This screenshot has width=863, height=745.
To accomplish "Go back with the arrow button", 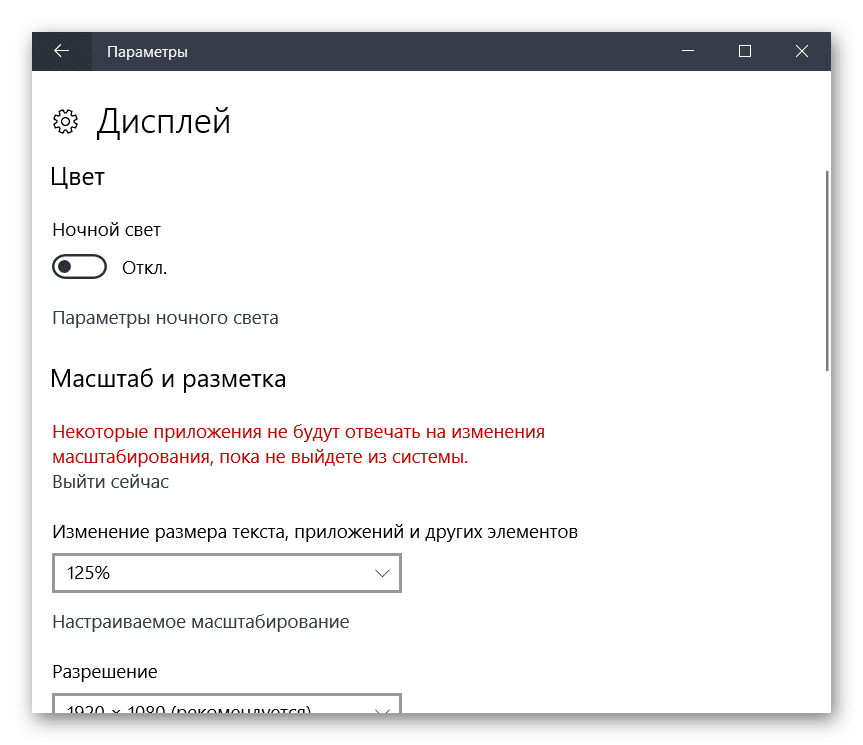I will click(x=62, y=51).
